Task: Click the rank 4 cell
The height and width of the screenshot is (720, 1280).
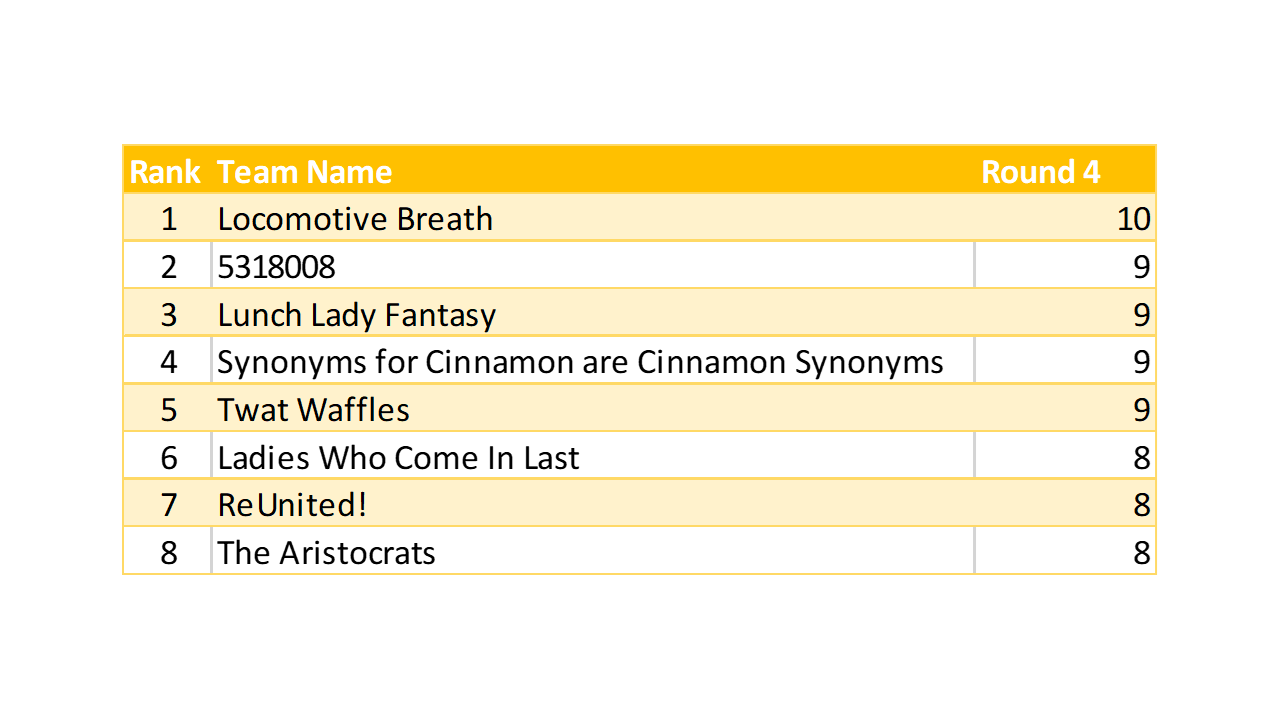Action: click(168, 362)
